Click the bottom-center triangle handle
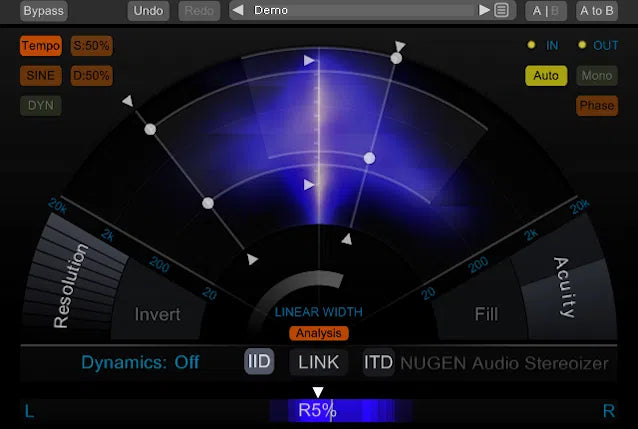This screenshot has width=638, height=429. click(x=347, y=239)
